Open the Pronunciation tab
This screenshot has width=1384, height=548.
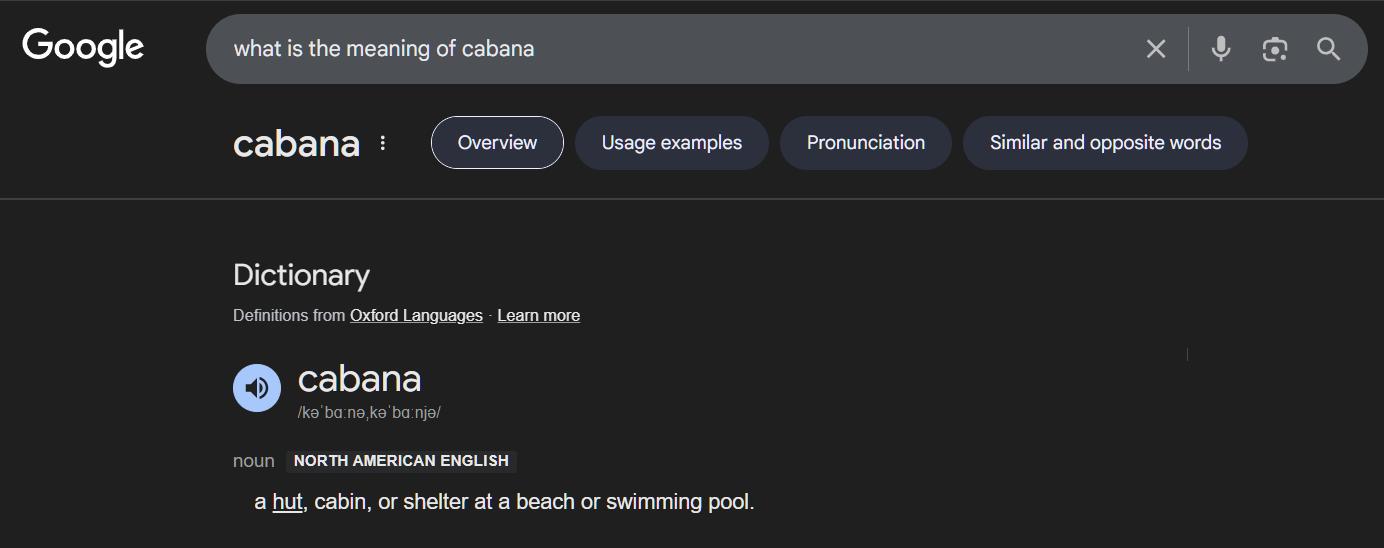tap(865, 143)
